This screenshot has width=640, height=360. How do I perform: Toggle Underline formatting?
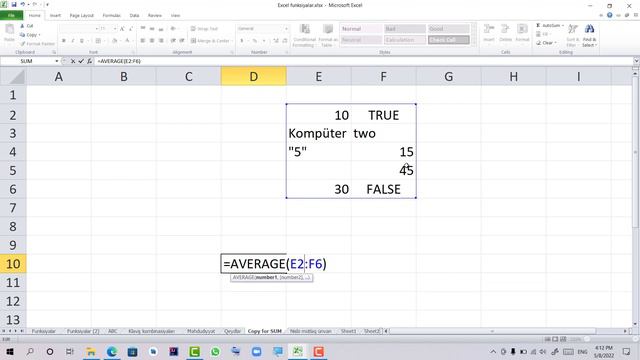(82, 41)
